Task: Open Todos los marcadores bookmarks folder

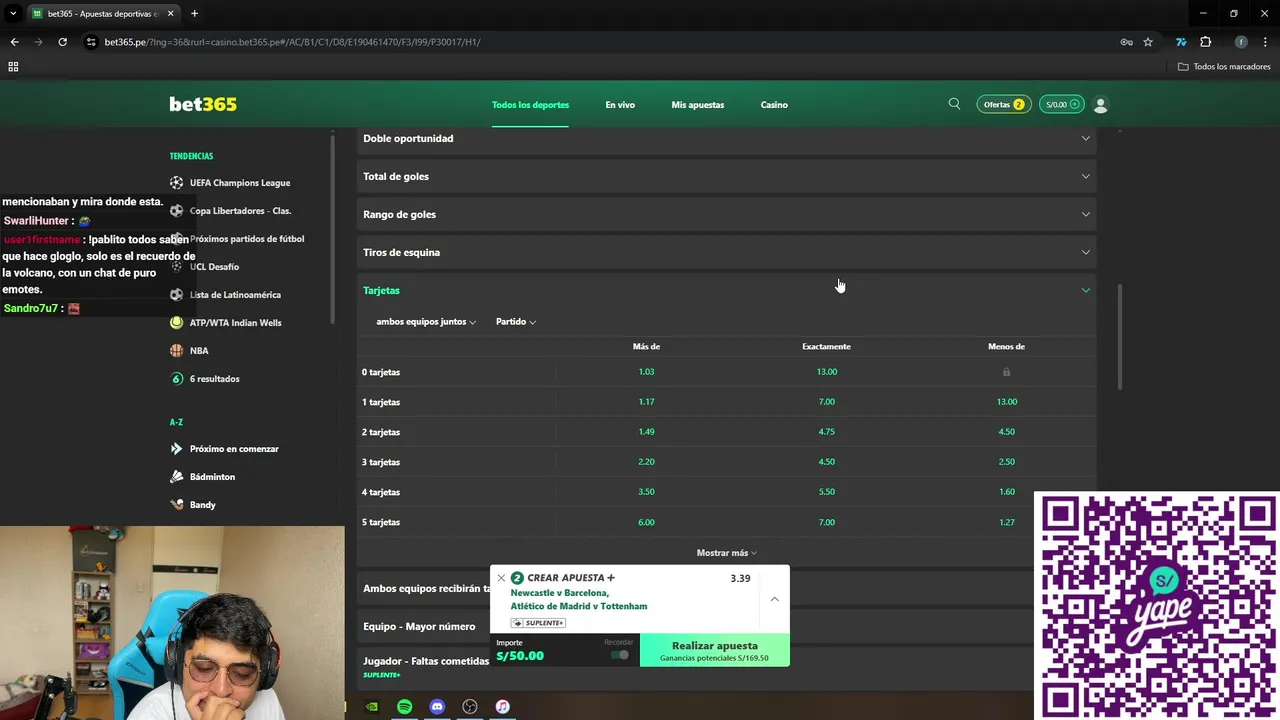Action: pyautogui.click(x=1224, y=67)
